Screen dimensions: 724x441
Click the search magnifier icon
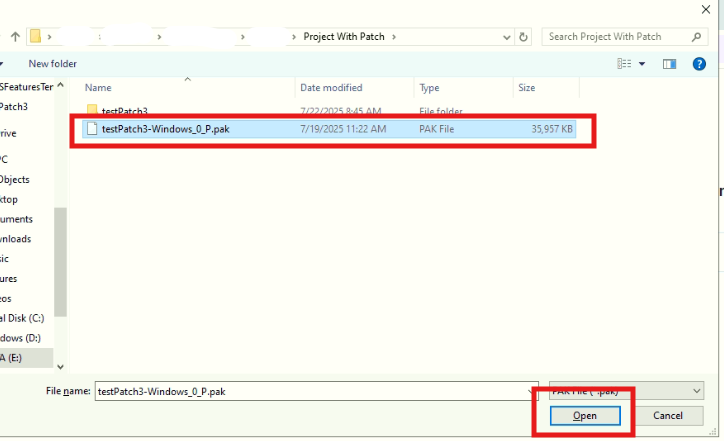[x=698, y=37]
